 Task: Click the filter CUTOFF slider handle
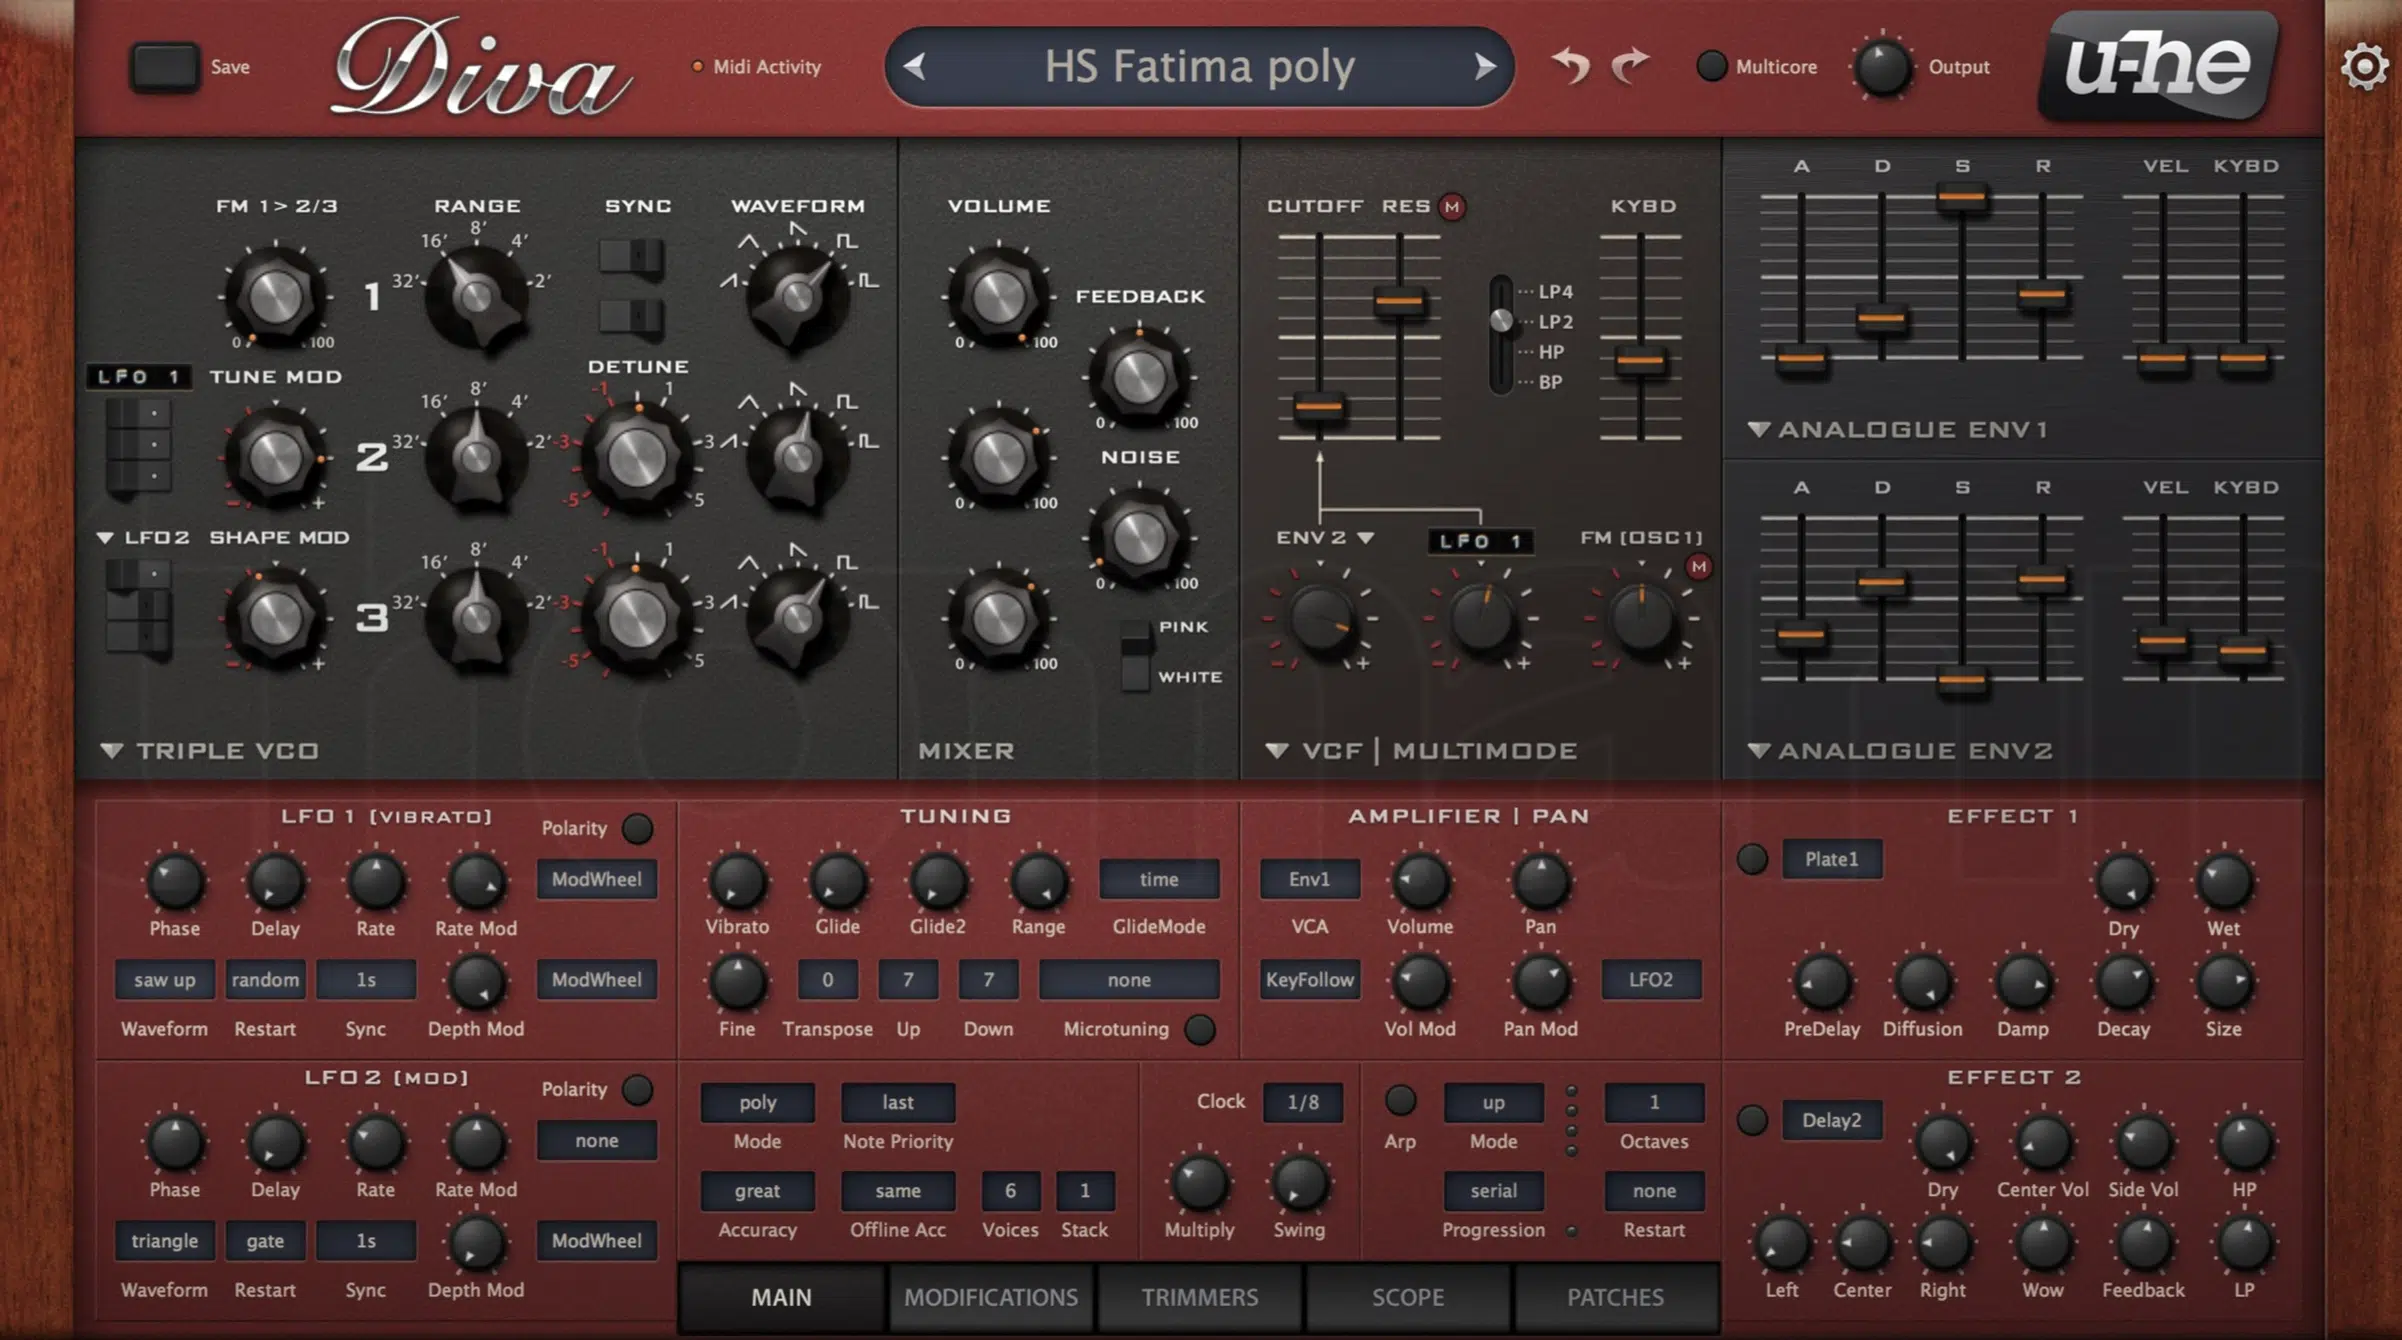point(1318,406)
